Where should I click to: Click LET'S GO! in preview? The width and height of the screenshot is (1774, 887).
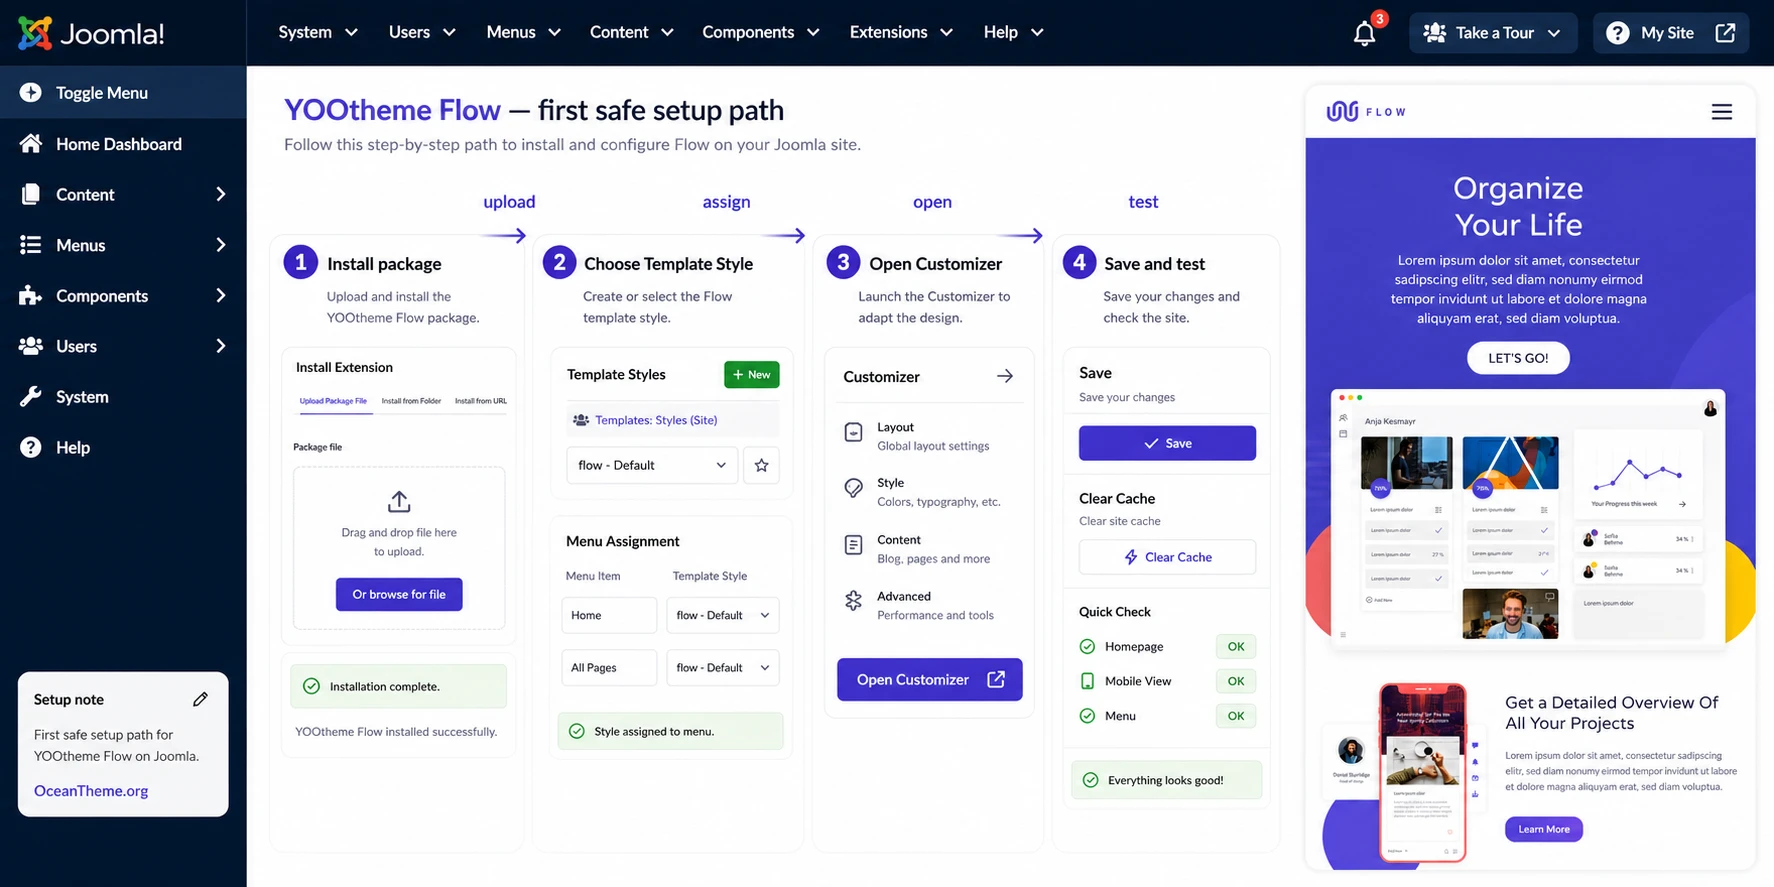(x=1518, y=358)
